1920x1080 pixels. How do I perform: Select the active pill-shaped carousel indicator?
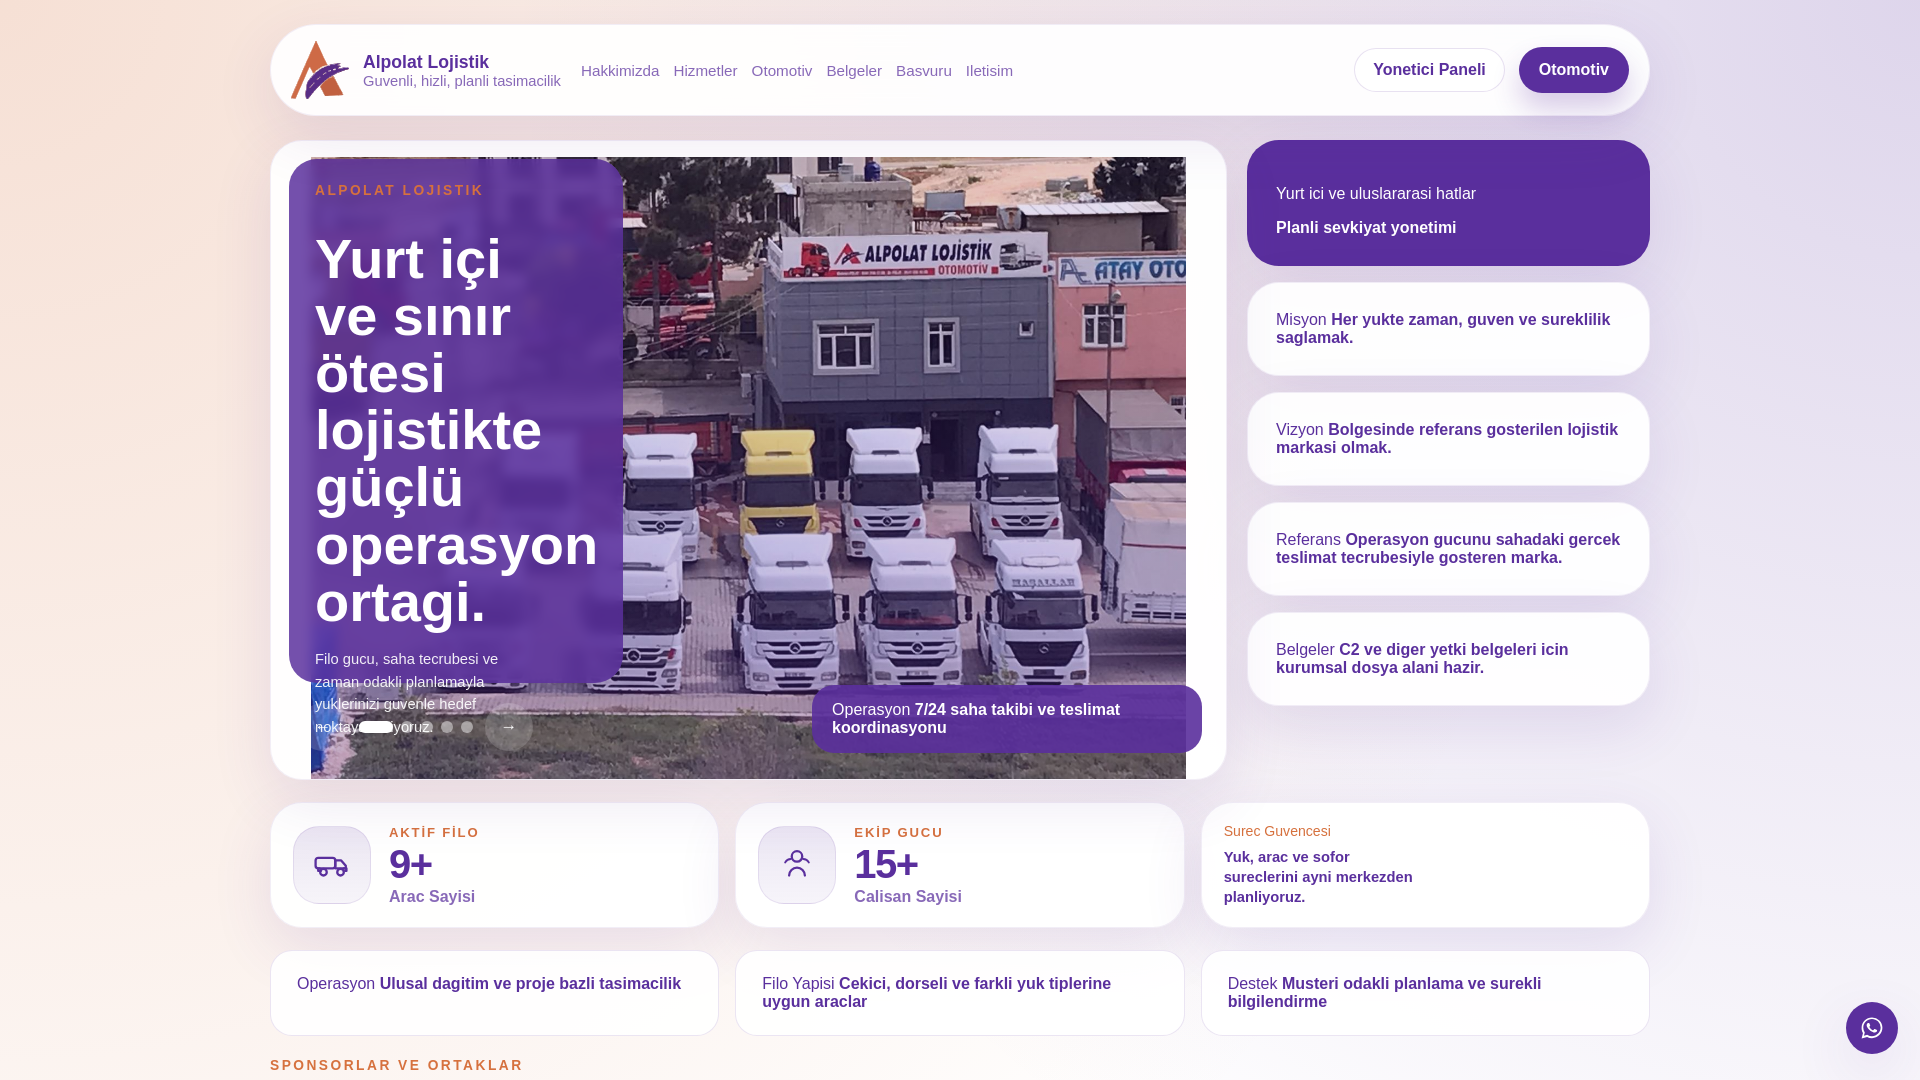click(x=376, y=727)
